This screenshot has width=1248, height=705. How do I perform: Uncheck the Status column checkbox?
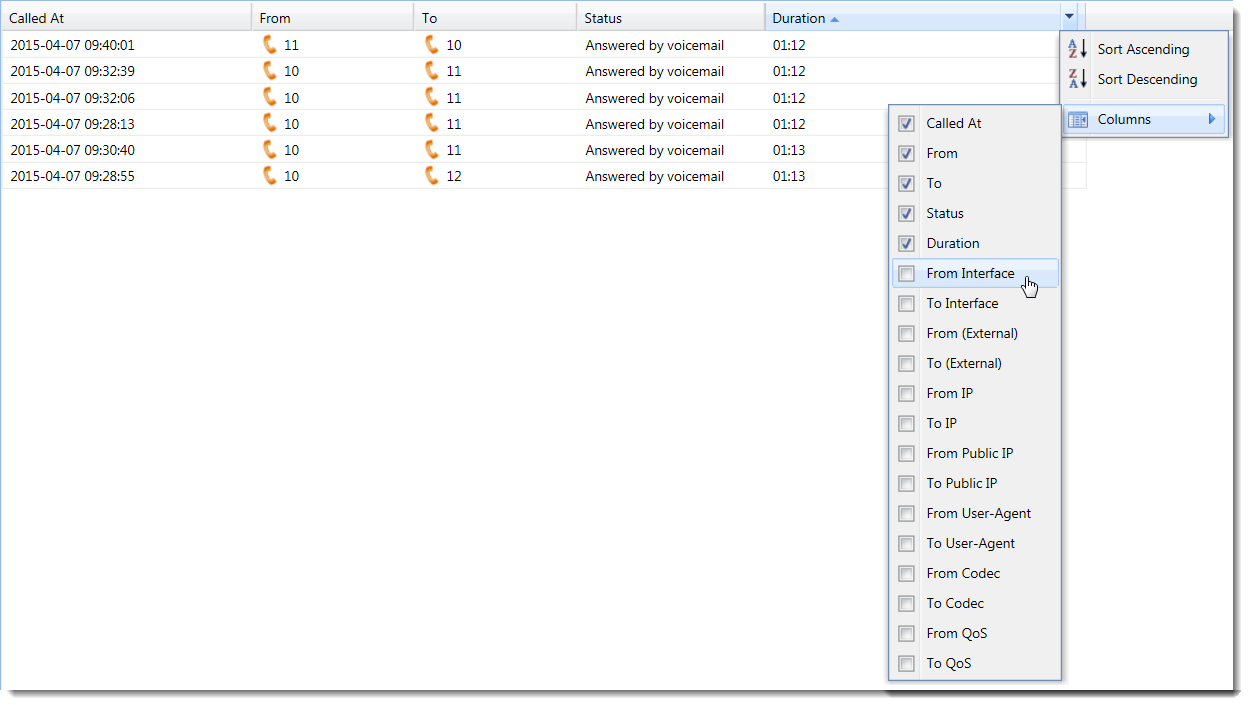[x=906, y=214]
